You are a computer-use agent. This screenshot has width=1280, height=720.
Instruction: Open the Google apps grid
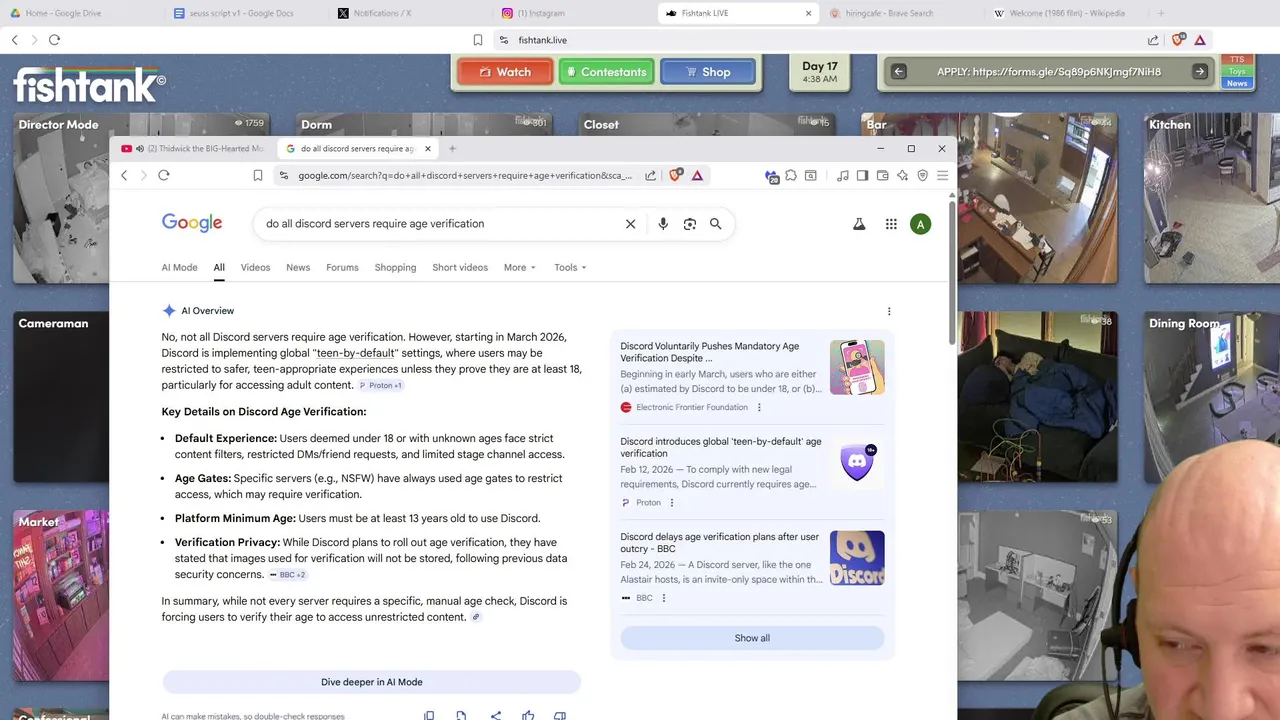click(891, 224)
